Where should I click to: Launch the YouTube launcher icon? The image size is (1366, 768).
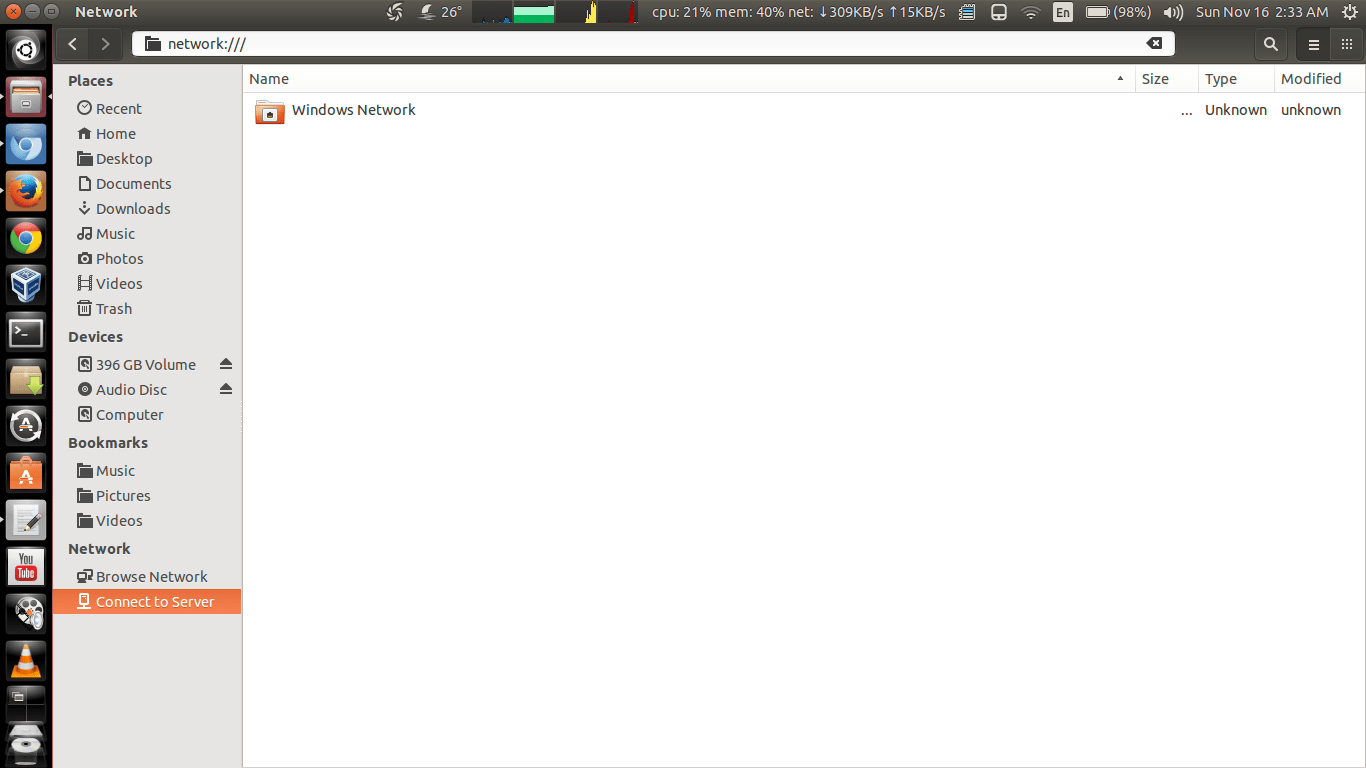coord(26,567)
